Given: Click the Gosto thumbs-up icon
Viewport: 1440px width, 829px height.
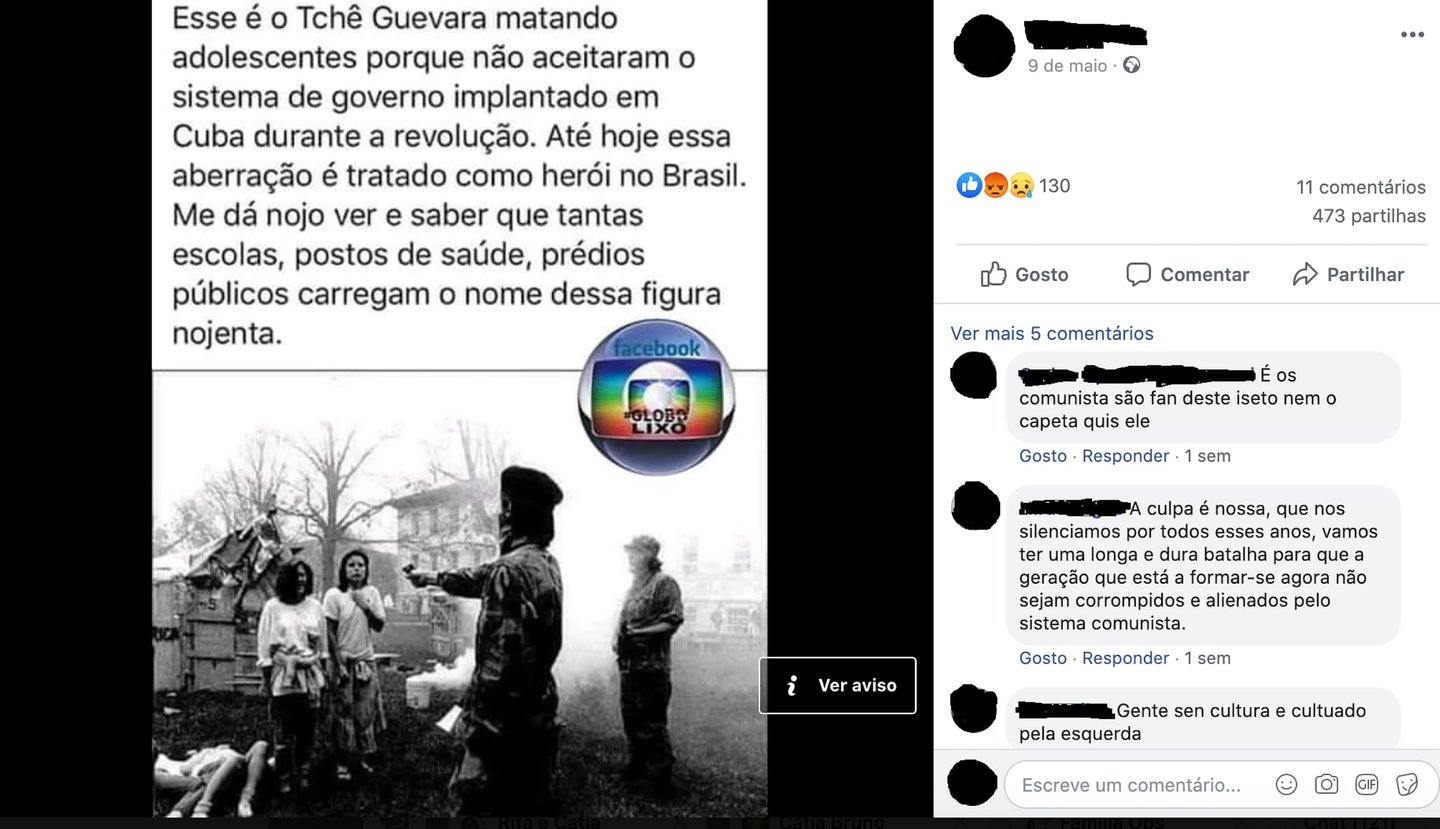Looking at the screenshot, I should click(x=993, y=274).
